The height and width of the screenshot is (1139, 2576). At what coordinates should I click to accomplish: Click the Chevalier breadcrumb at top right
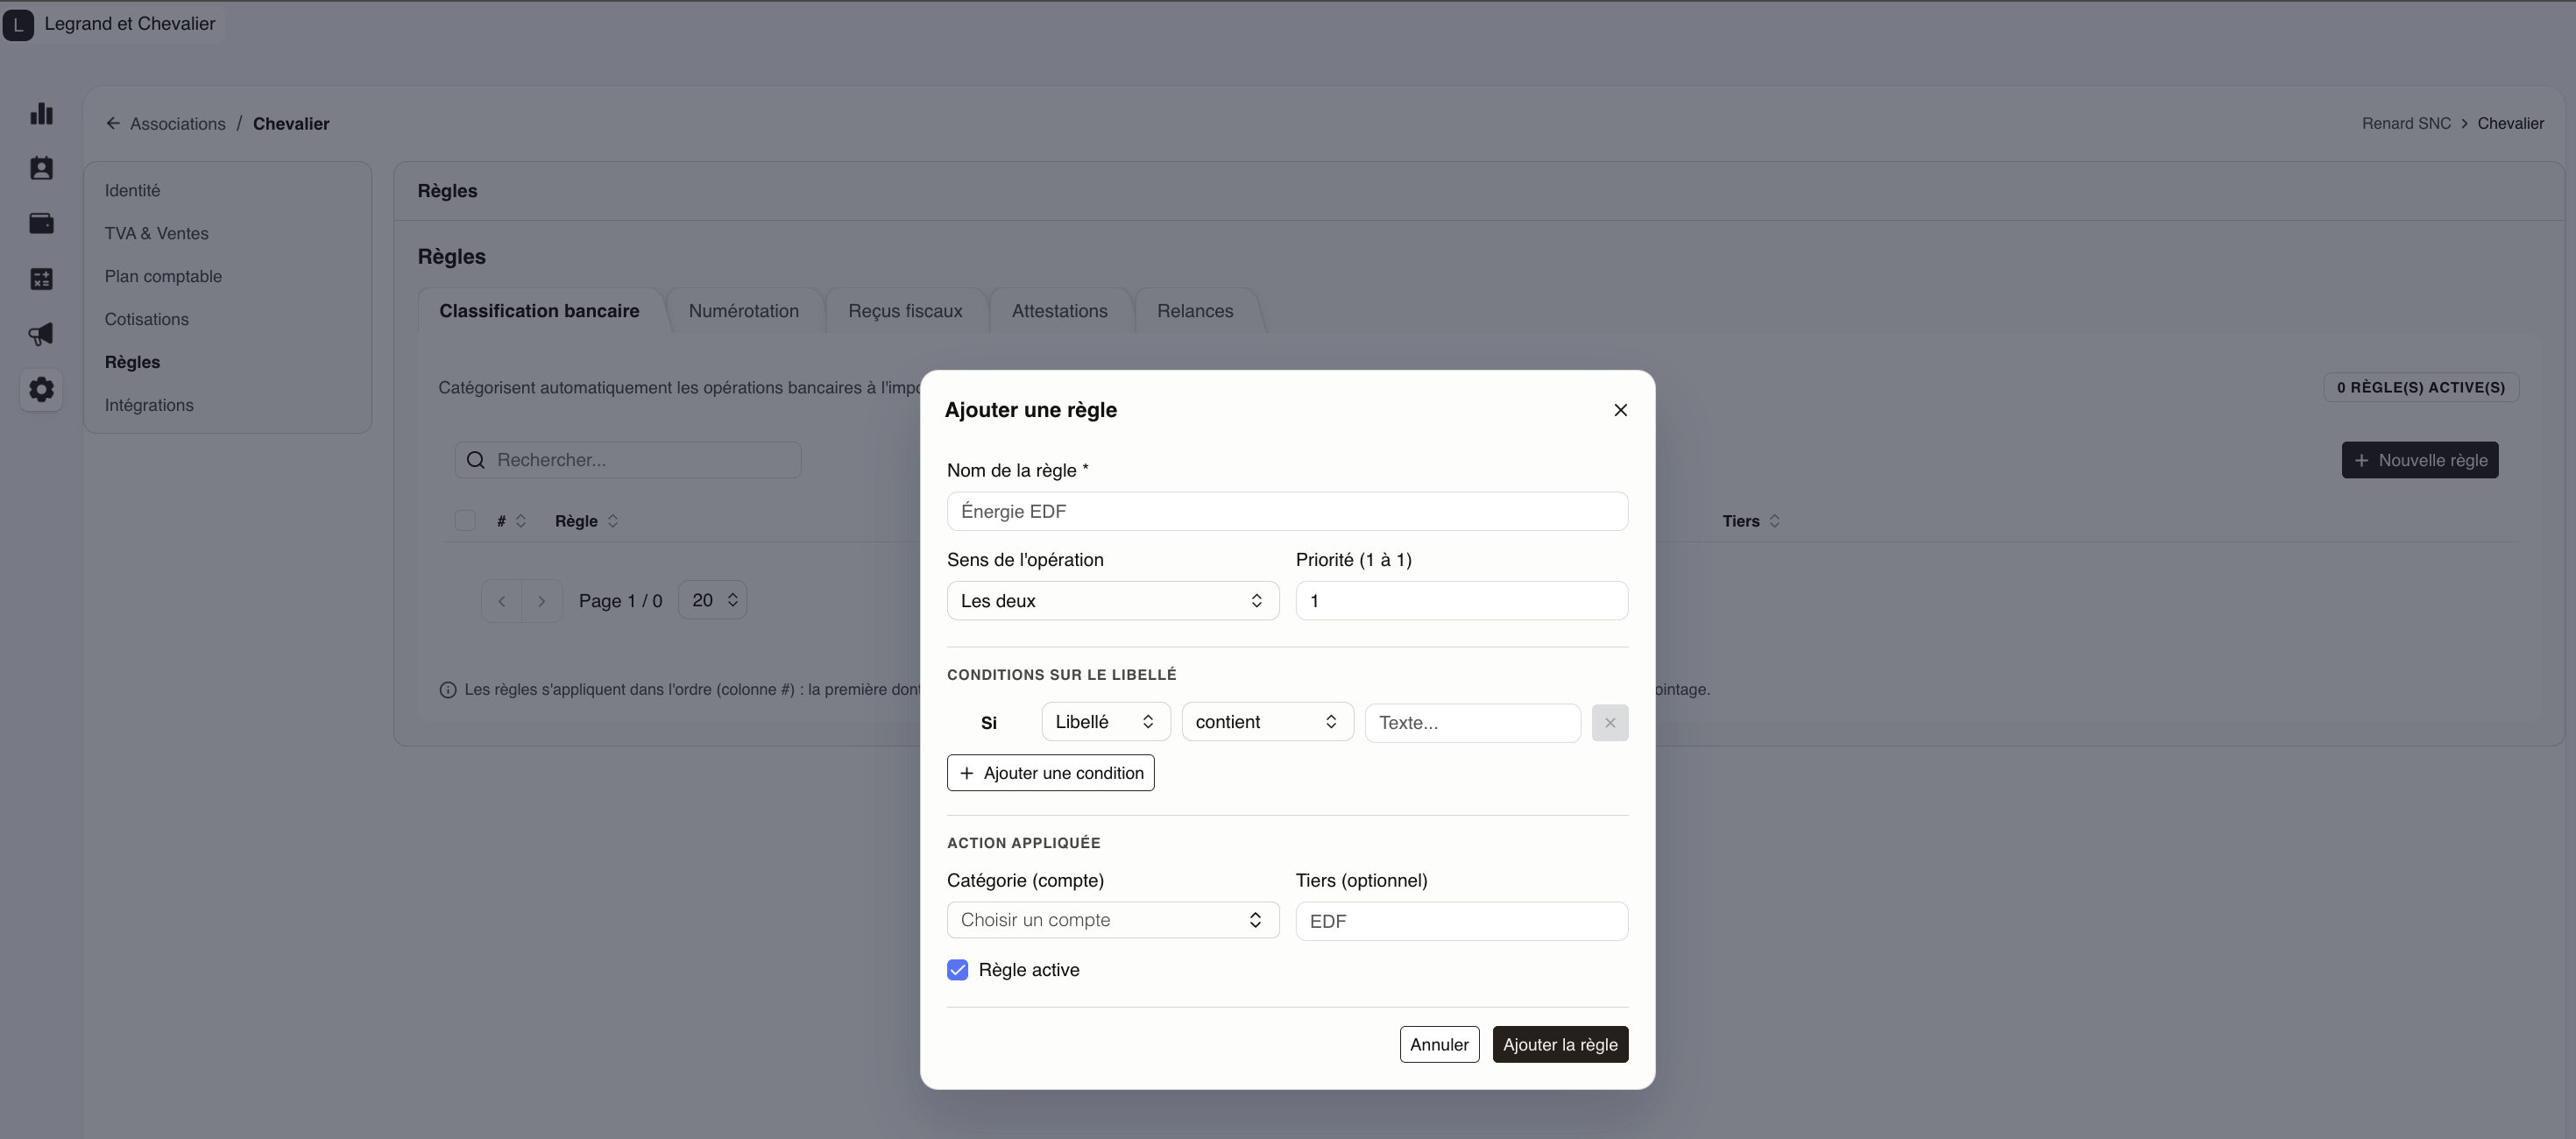point(2510,124)
